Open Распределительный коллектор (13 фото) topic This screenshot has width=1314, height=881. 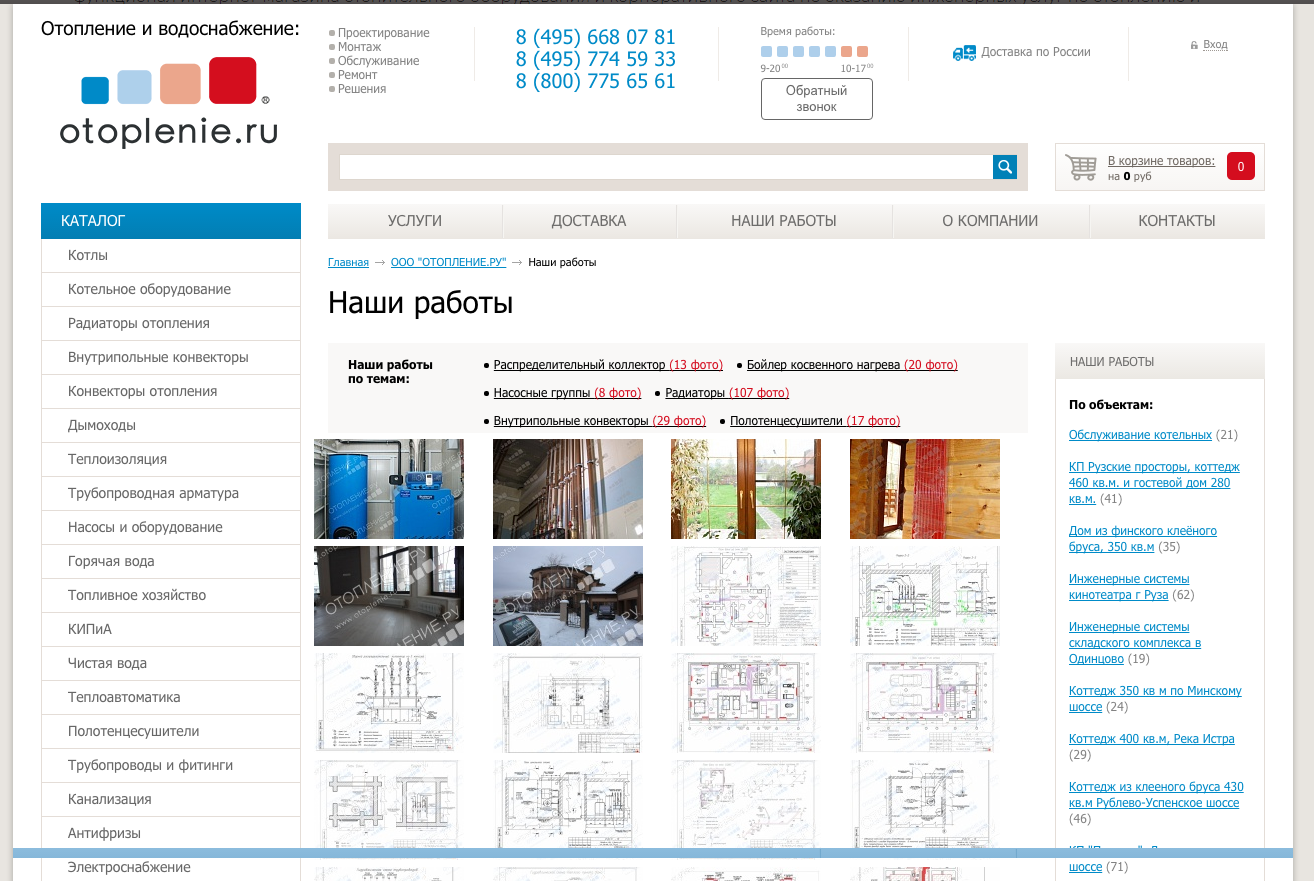(608, 366)
